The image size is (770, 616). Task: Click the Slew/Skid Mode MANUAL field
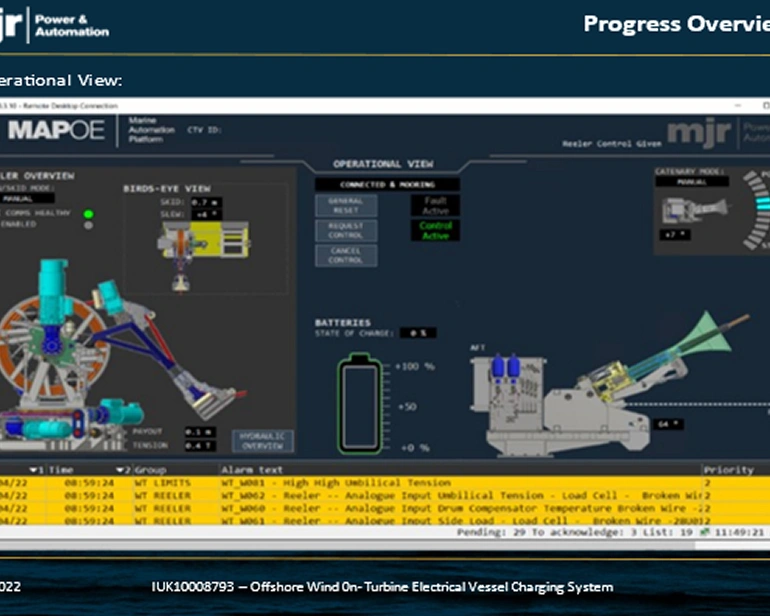click(27, 198)
